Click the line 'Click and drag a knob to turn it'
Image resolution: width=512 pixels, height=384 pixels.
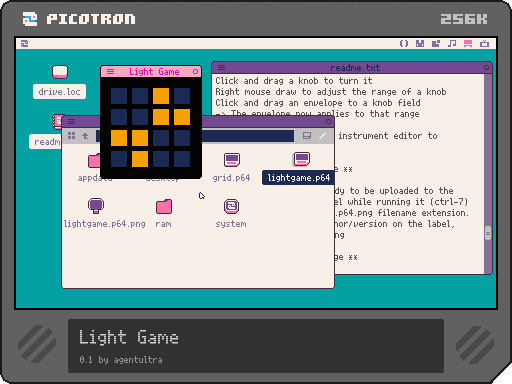(294, 81)
